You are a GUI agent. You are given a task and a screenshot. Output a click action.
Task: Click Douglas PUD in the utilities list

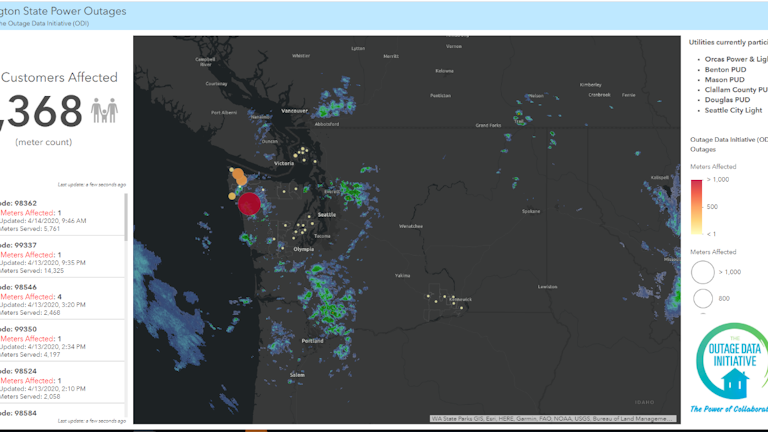728,100
